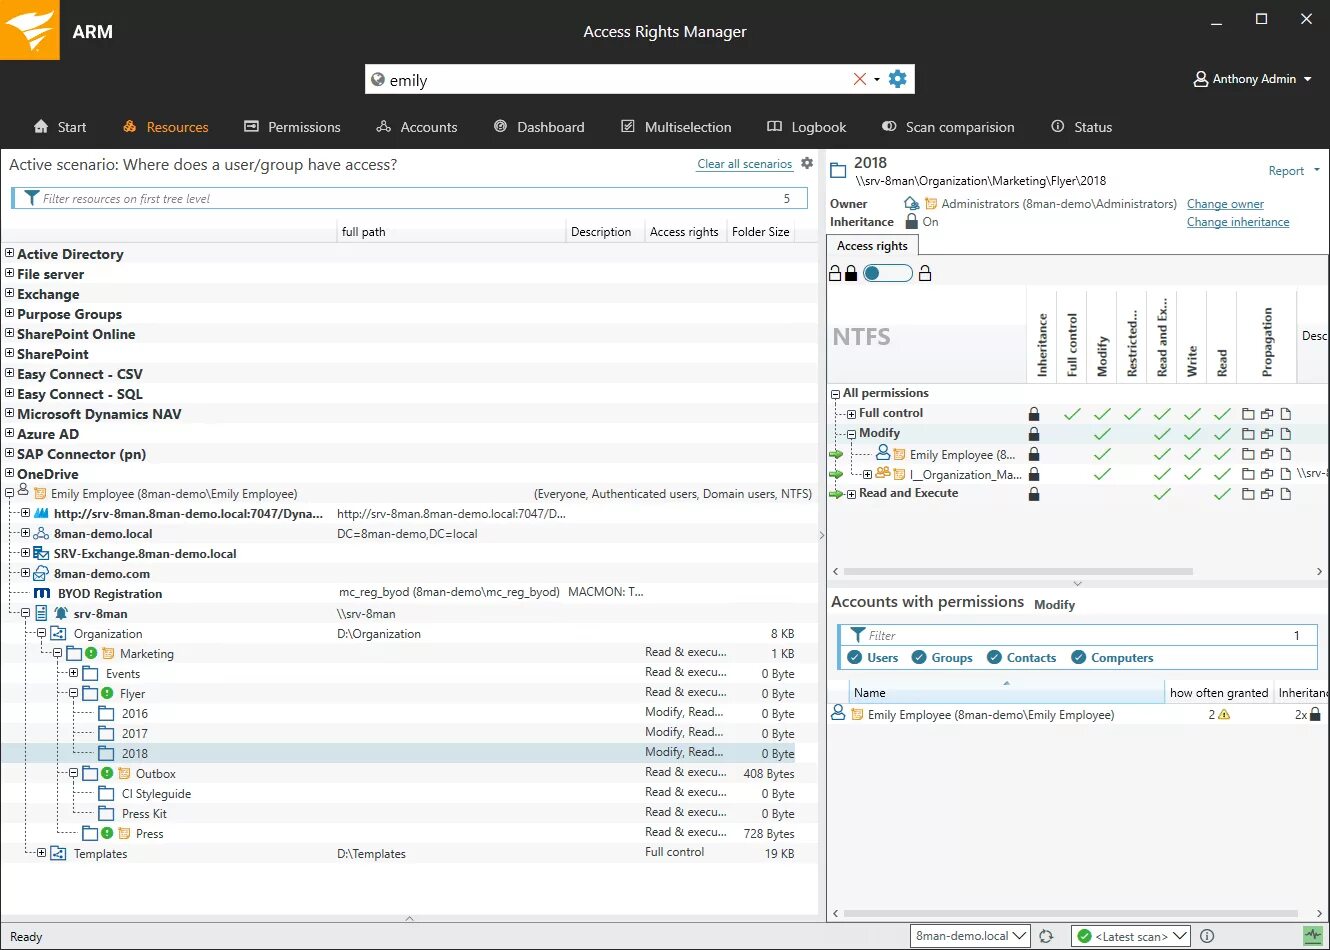Click the Access rights column header
This screenshot has width=1330, height=950.
pyautogui.click(x=684, y=231)
